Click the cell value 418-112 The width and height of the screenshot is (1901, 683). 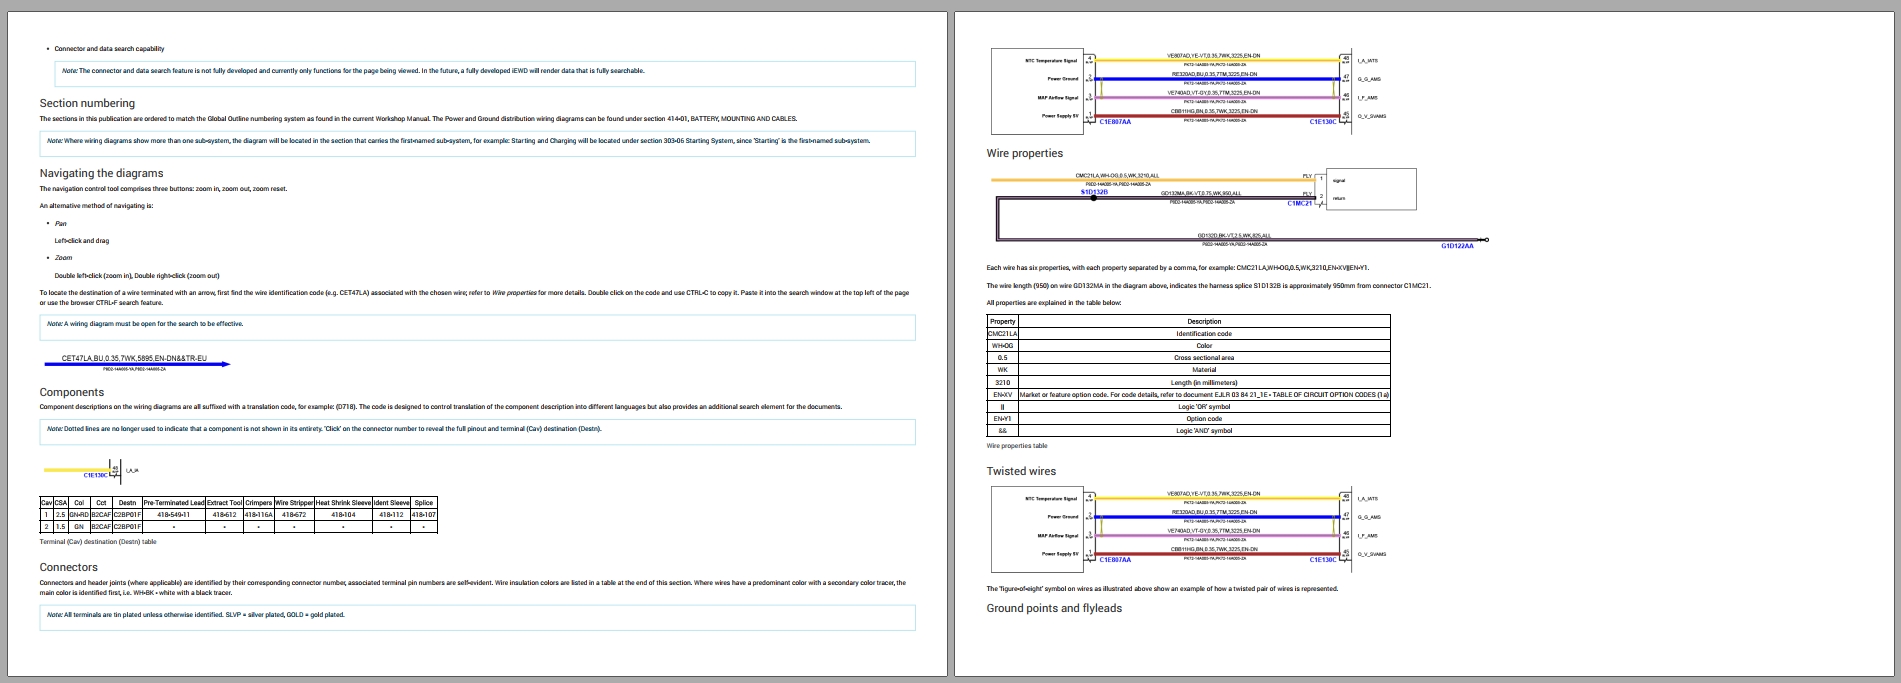tap(392, 514)
